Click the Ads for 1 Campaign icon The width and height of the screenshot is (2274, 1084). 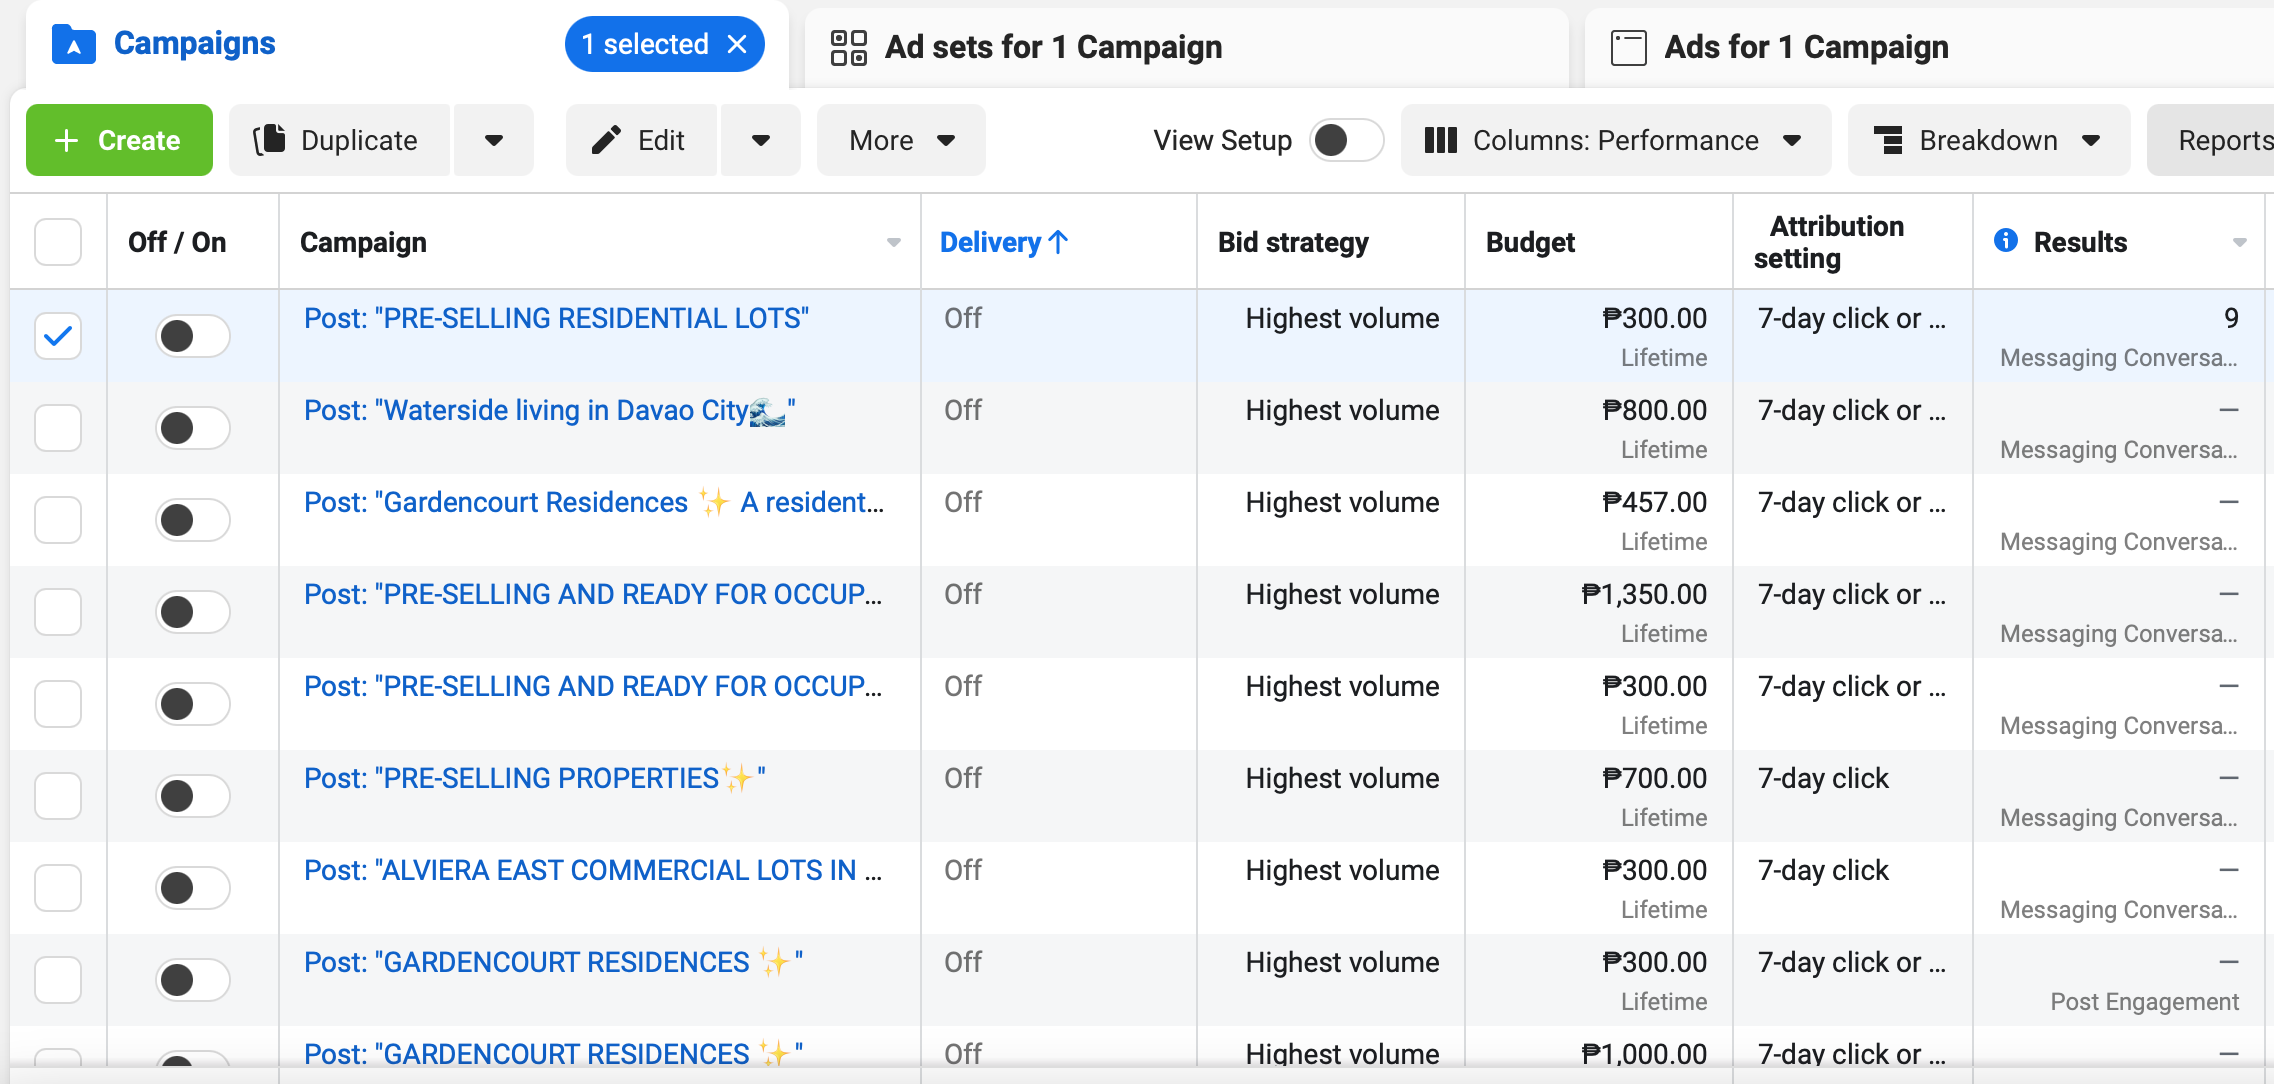click(1628, 47)
